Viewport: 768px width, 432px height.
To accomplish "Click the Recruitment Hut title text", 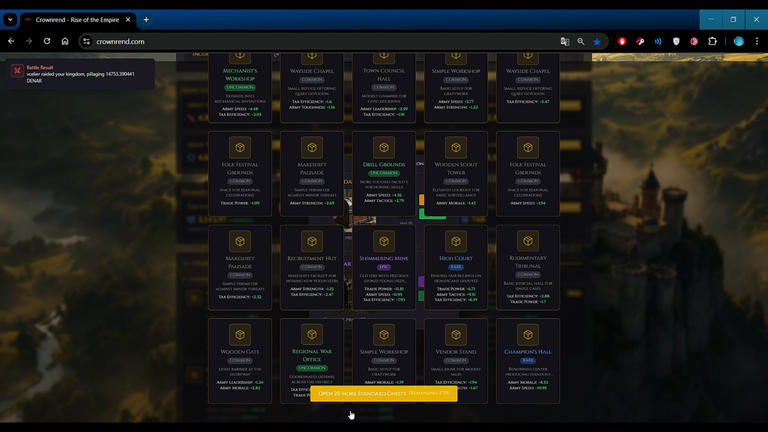I will (x=312, y=258).
